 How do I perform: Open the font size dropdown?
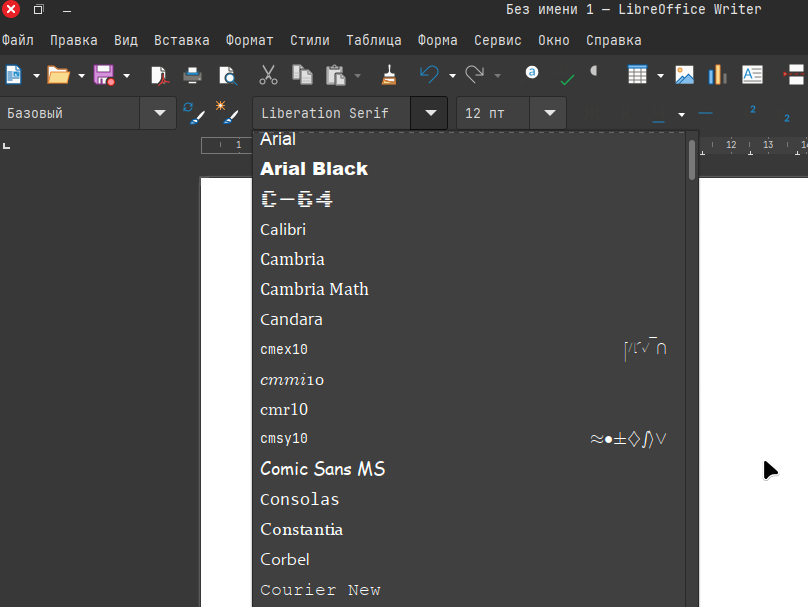click(549, 112)
